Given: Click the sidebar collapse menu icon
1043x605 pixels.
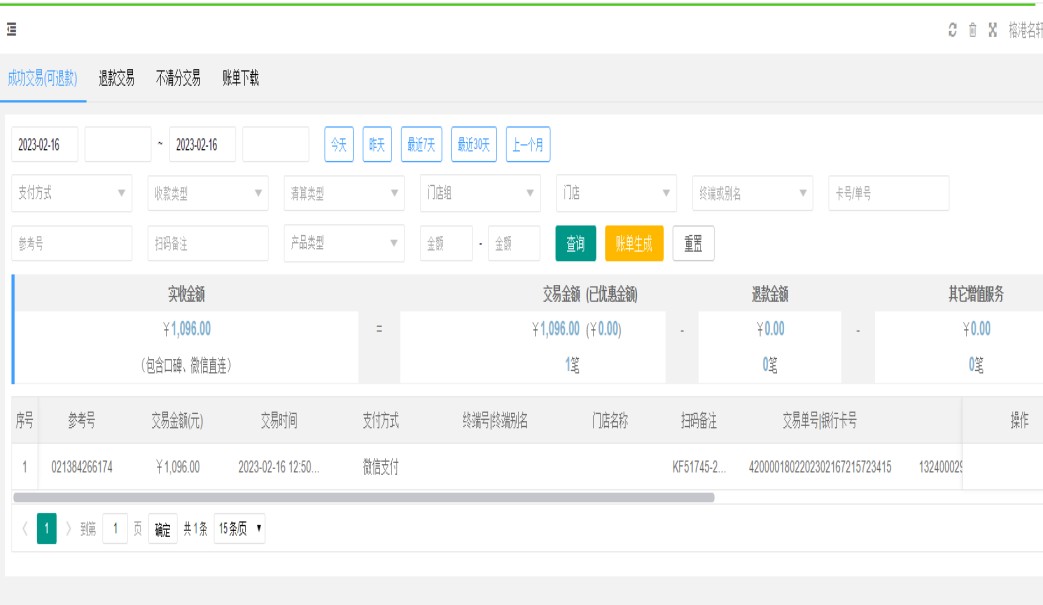Looking at the screenshot, I should coord(11,30).
